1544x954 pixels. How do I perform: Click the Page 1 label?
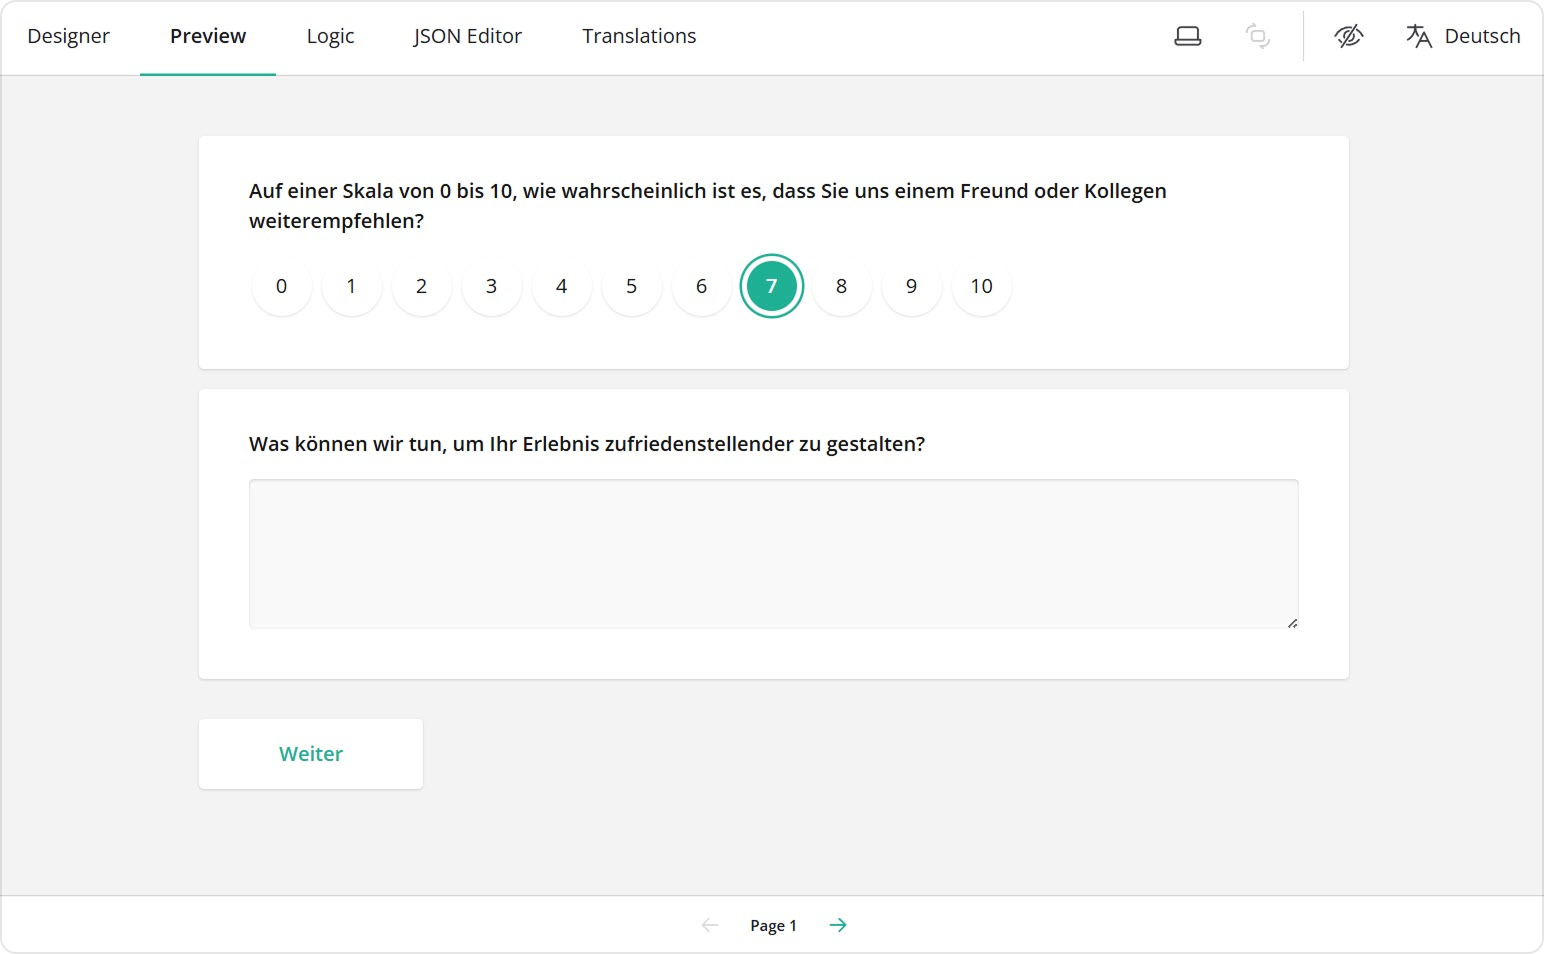[x=773, y=925]
